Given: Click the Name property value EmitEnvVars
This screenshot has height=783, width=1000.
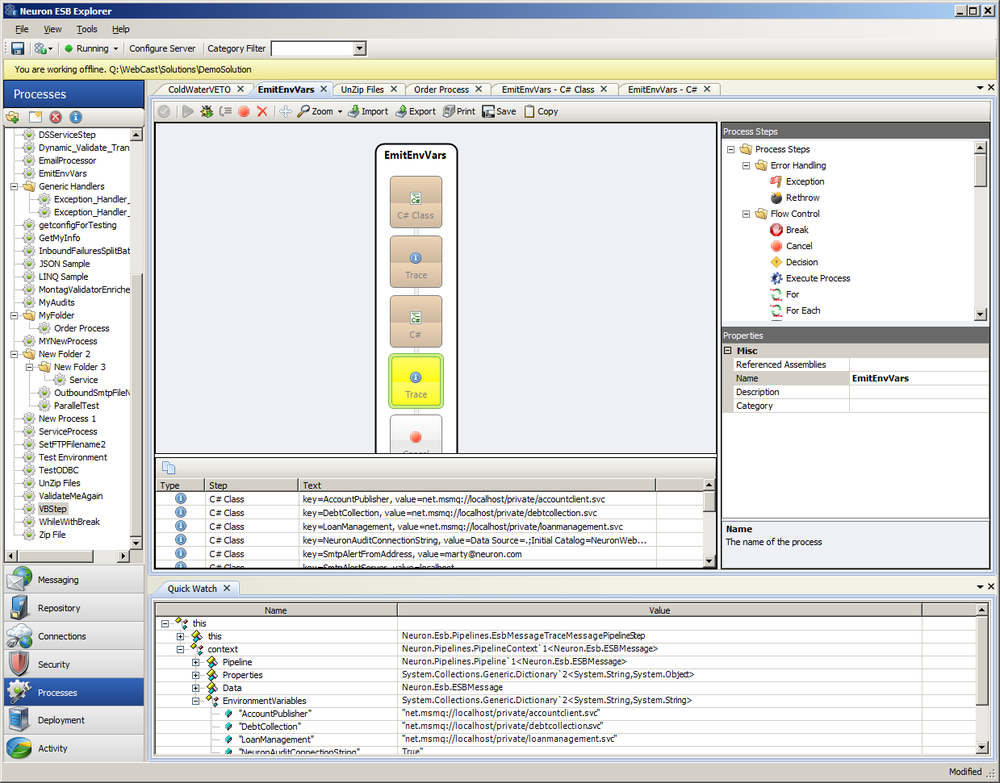Looking at the screenshot, I should tap(918, 379).
